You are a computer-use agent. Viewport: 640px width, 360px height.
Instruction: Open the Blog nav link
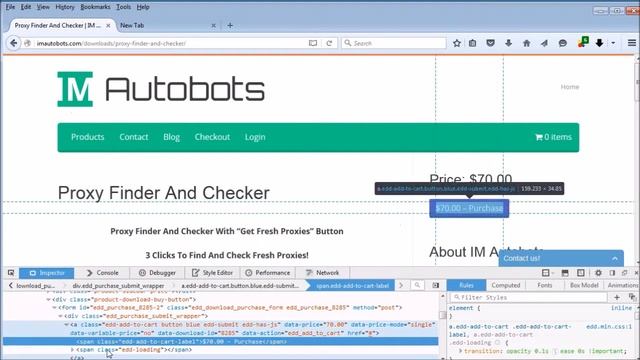(x=171, y=137)
